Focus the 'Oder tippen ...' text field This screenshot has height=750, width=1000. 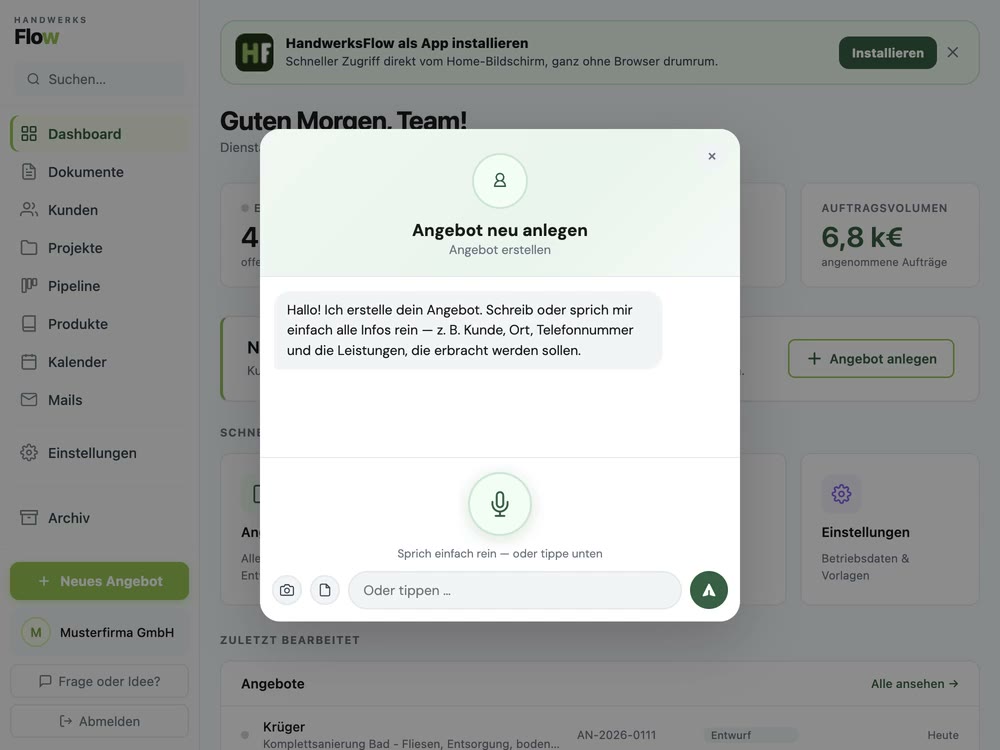pos(515,590)
